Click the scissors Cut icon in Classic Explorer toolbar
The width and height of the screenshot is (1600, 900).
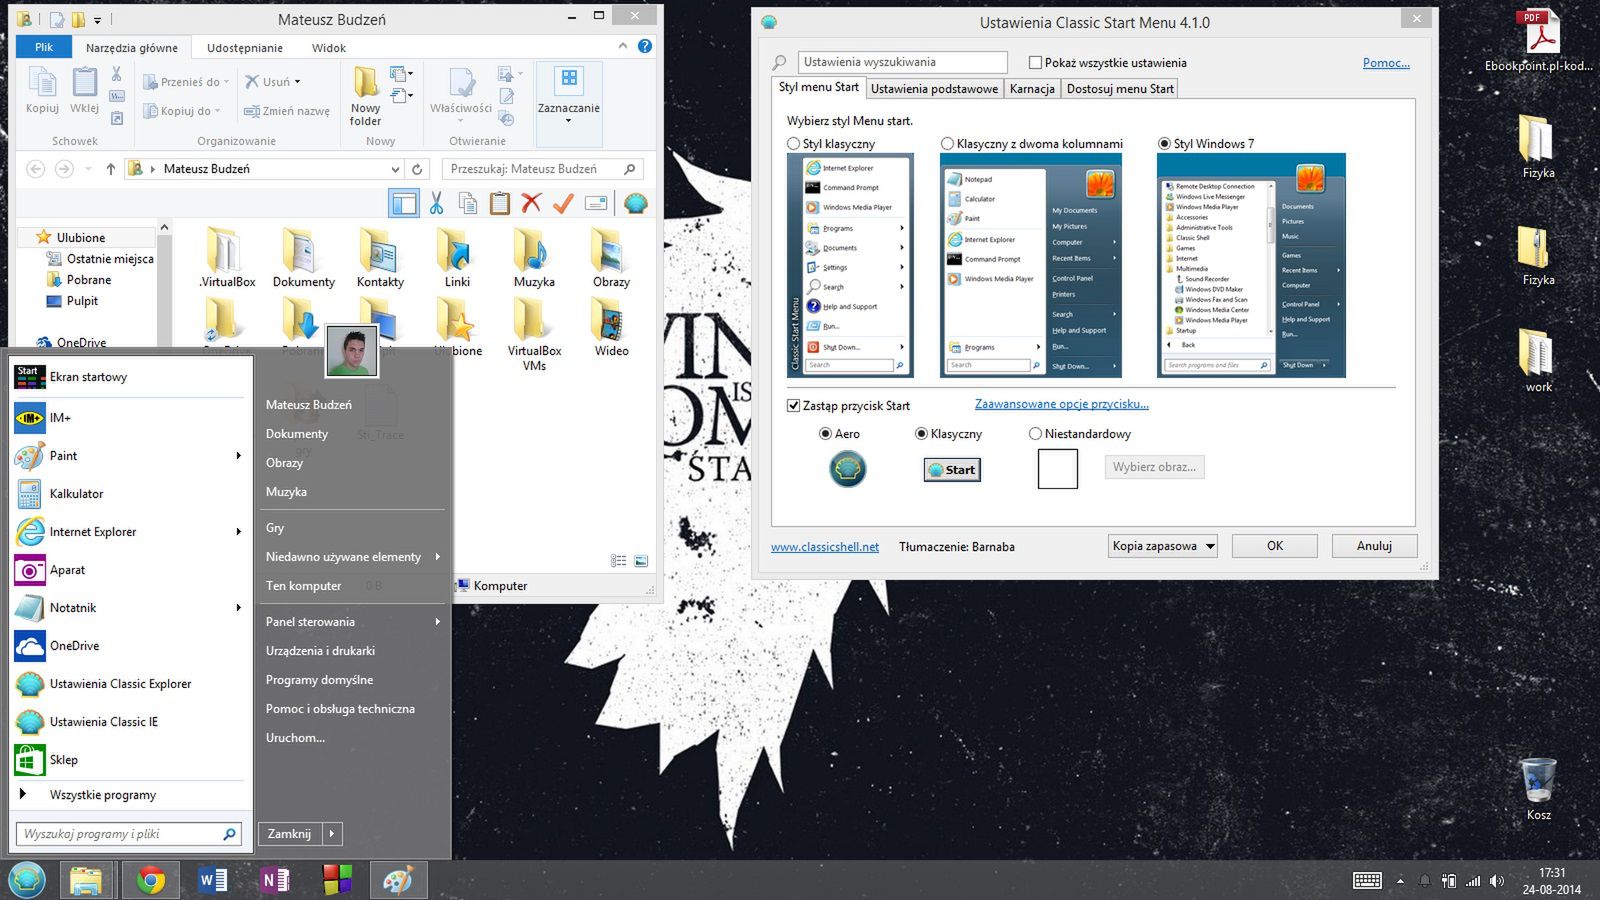(436, 204)
